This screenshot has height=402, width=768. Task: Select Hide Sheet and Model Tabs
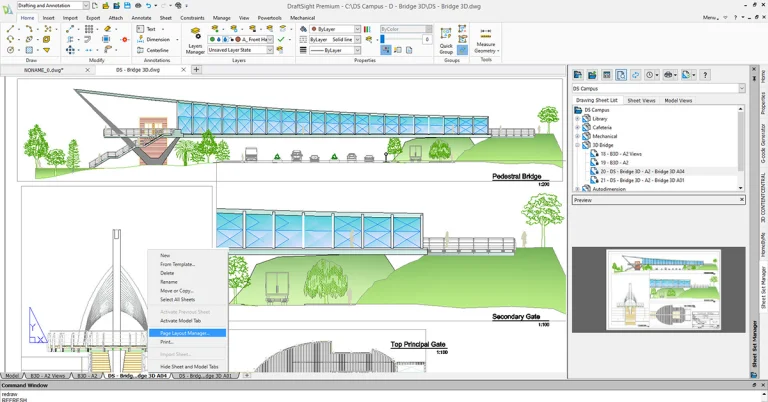coord(189,366)
